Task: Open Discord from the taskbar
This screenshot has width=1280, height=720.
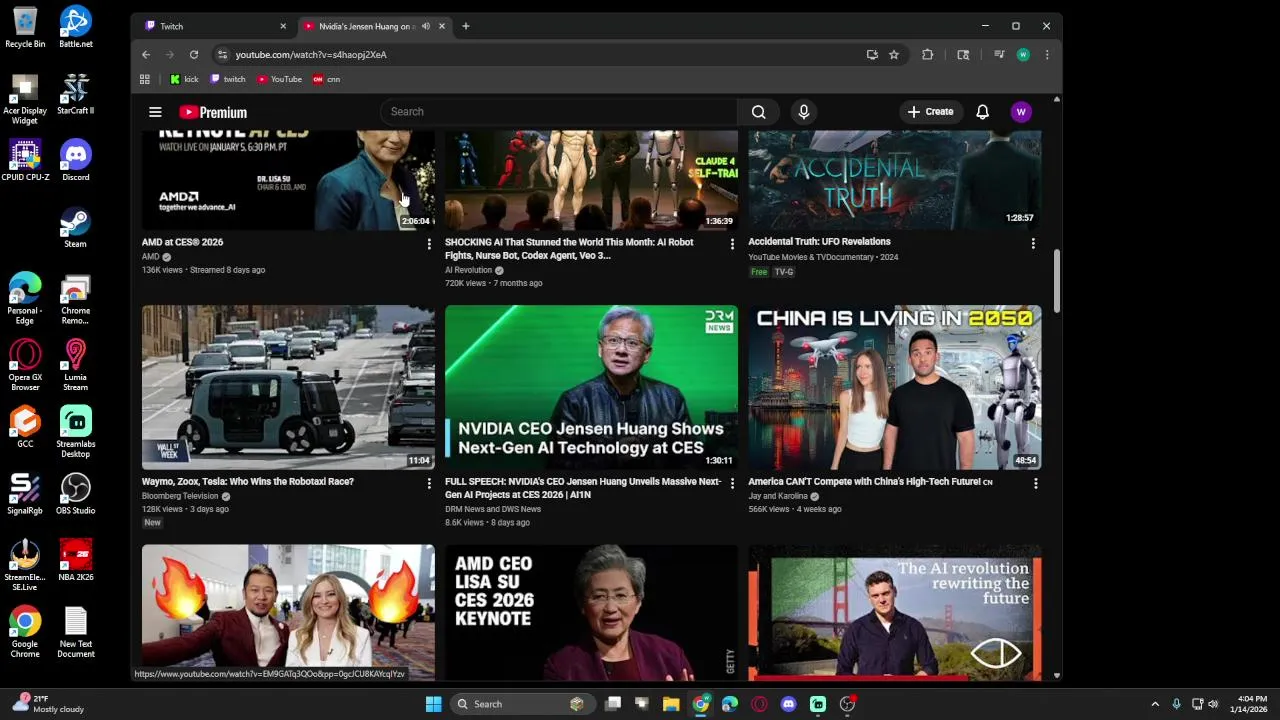Action: coord(788,704)
